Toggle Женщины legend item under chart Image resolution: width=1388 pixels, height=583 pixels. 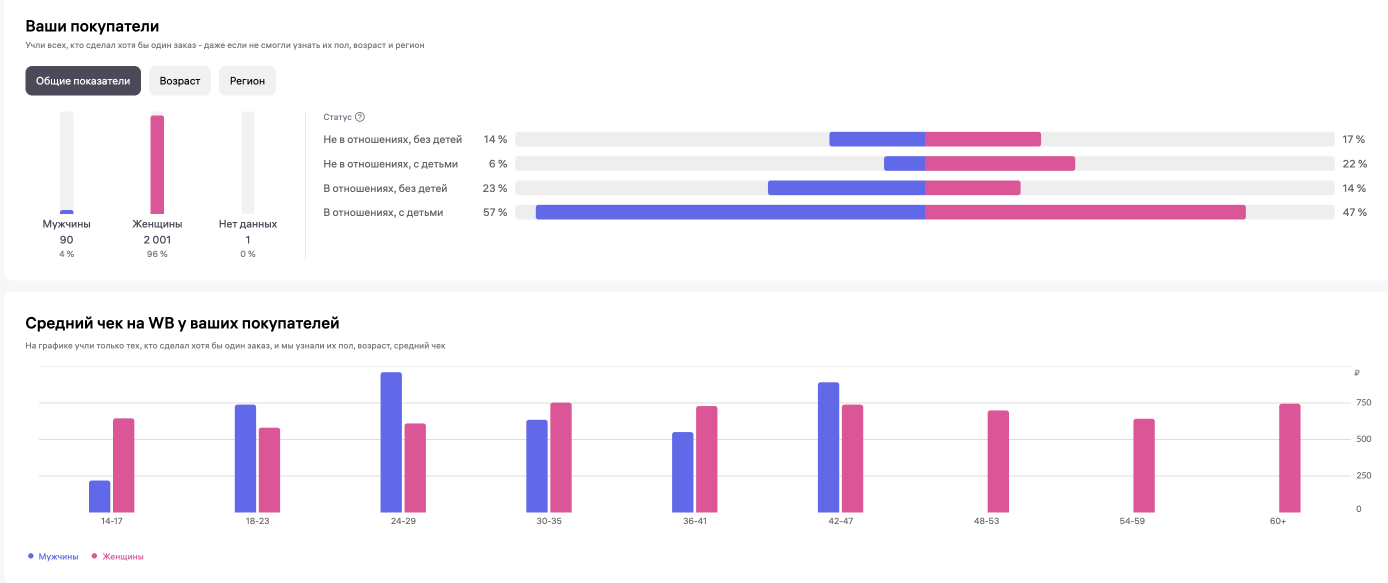pos(117,556)
